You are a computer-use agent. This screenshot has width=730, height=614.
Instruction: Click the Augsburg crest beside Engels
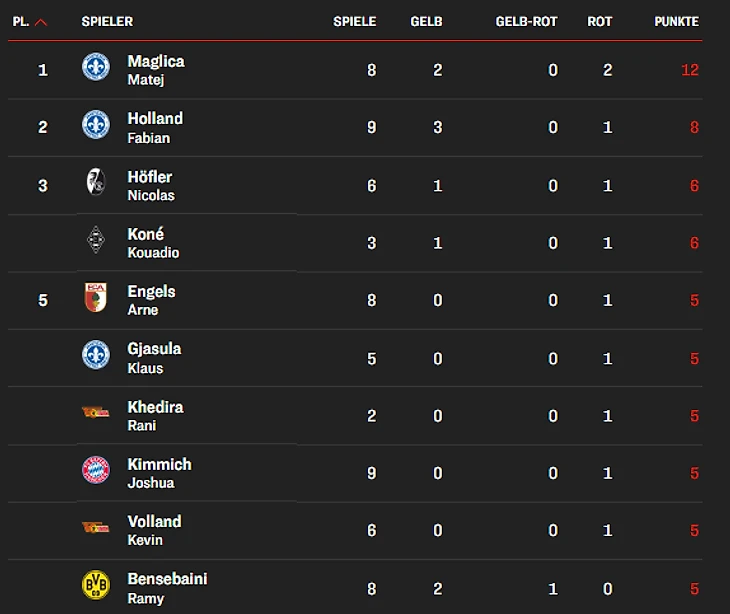96,298
